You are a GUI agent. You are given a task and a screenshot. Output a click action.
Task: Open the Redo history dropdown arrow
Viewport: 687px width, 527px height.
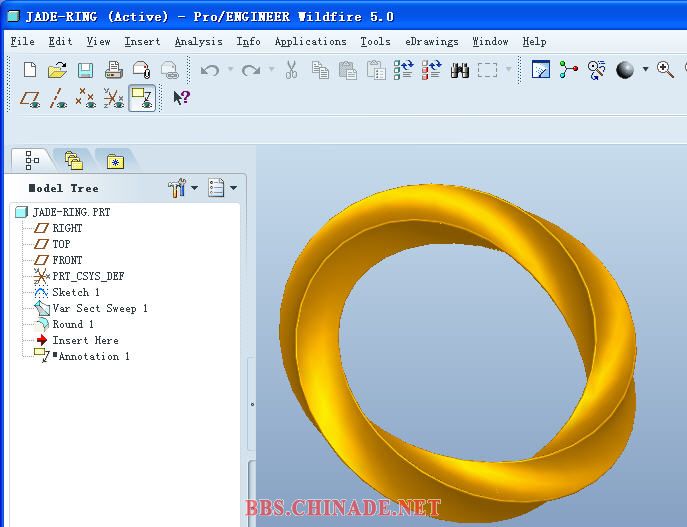coord(271,69)
